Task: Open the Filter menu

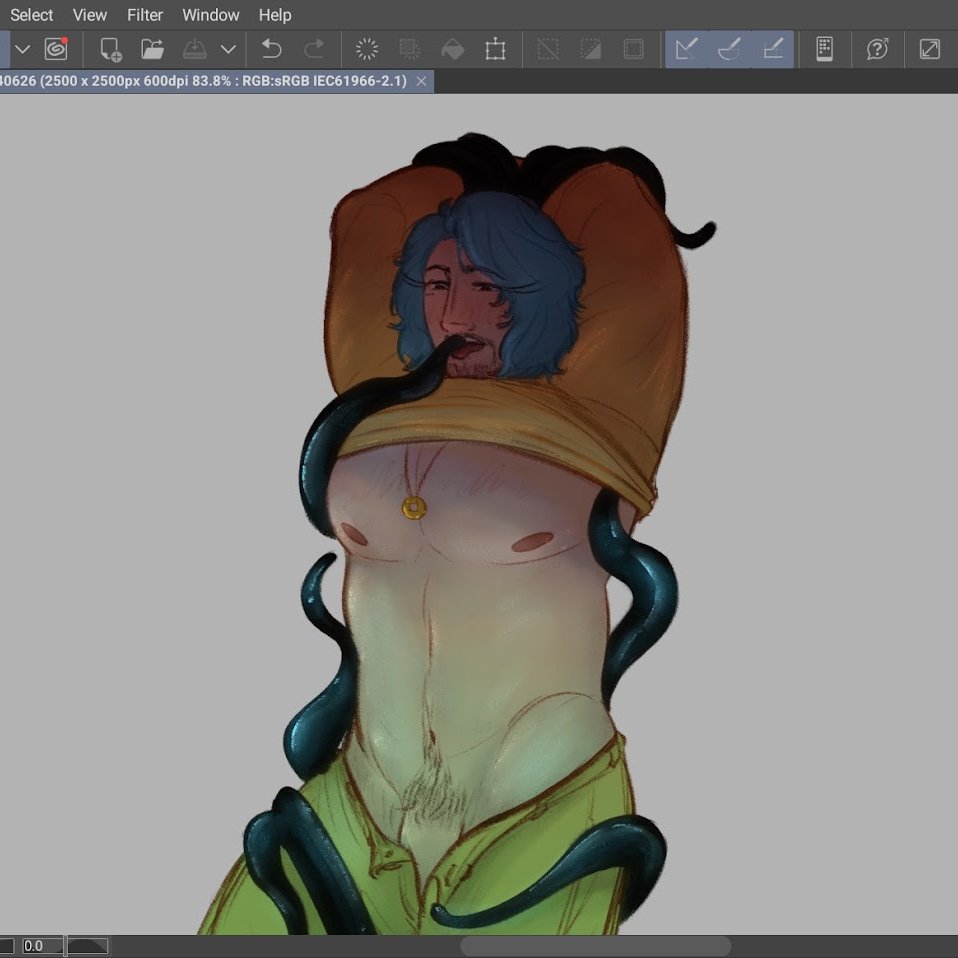Action: [145, 15]
